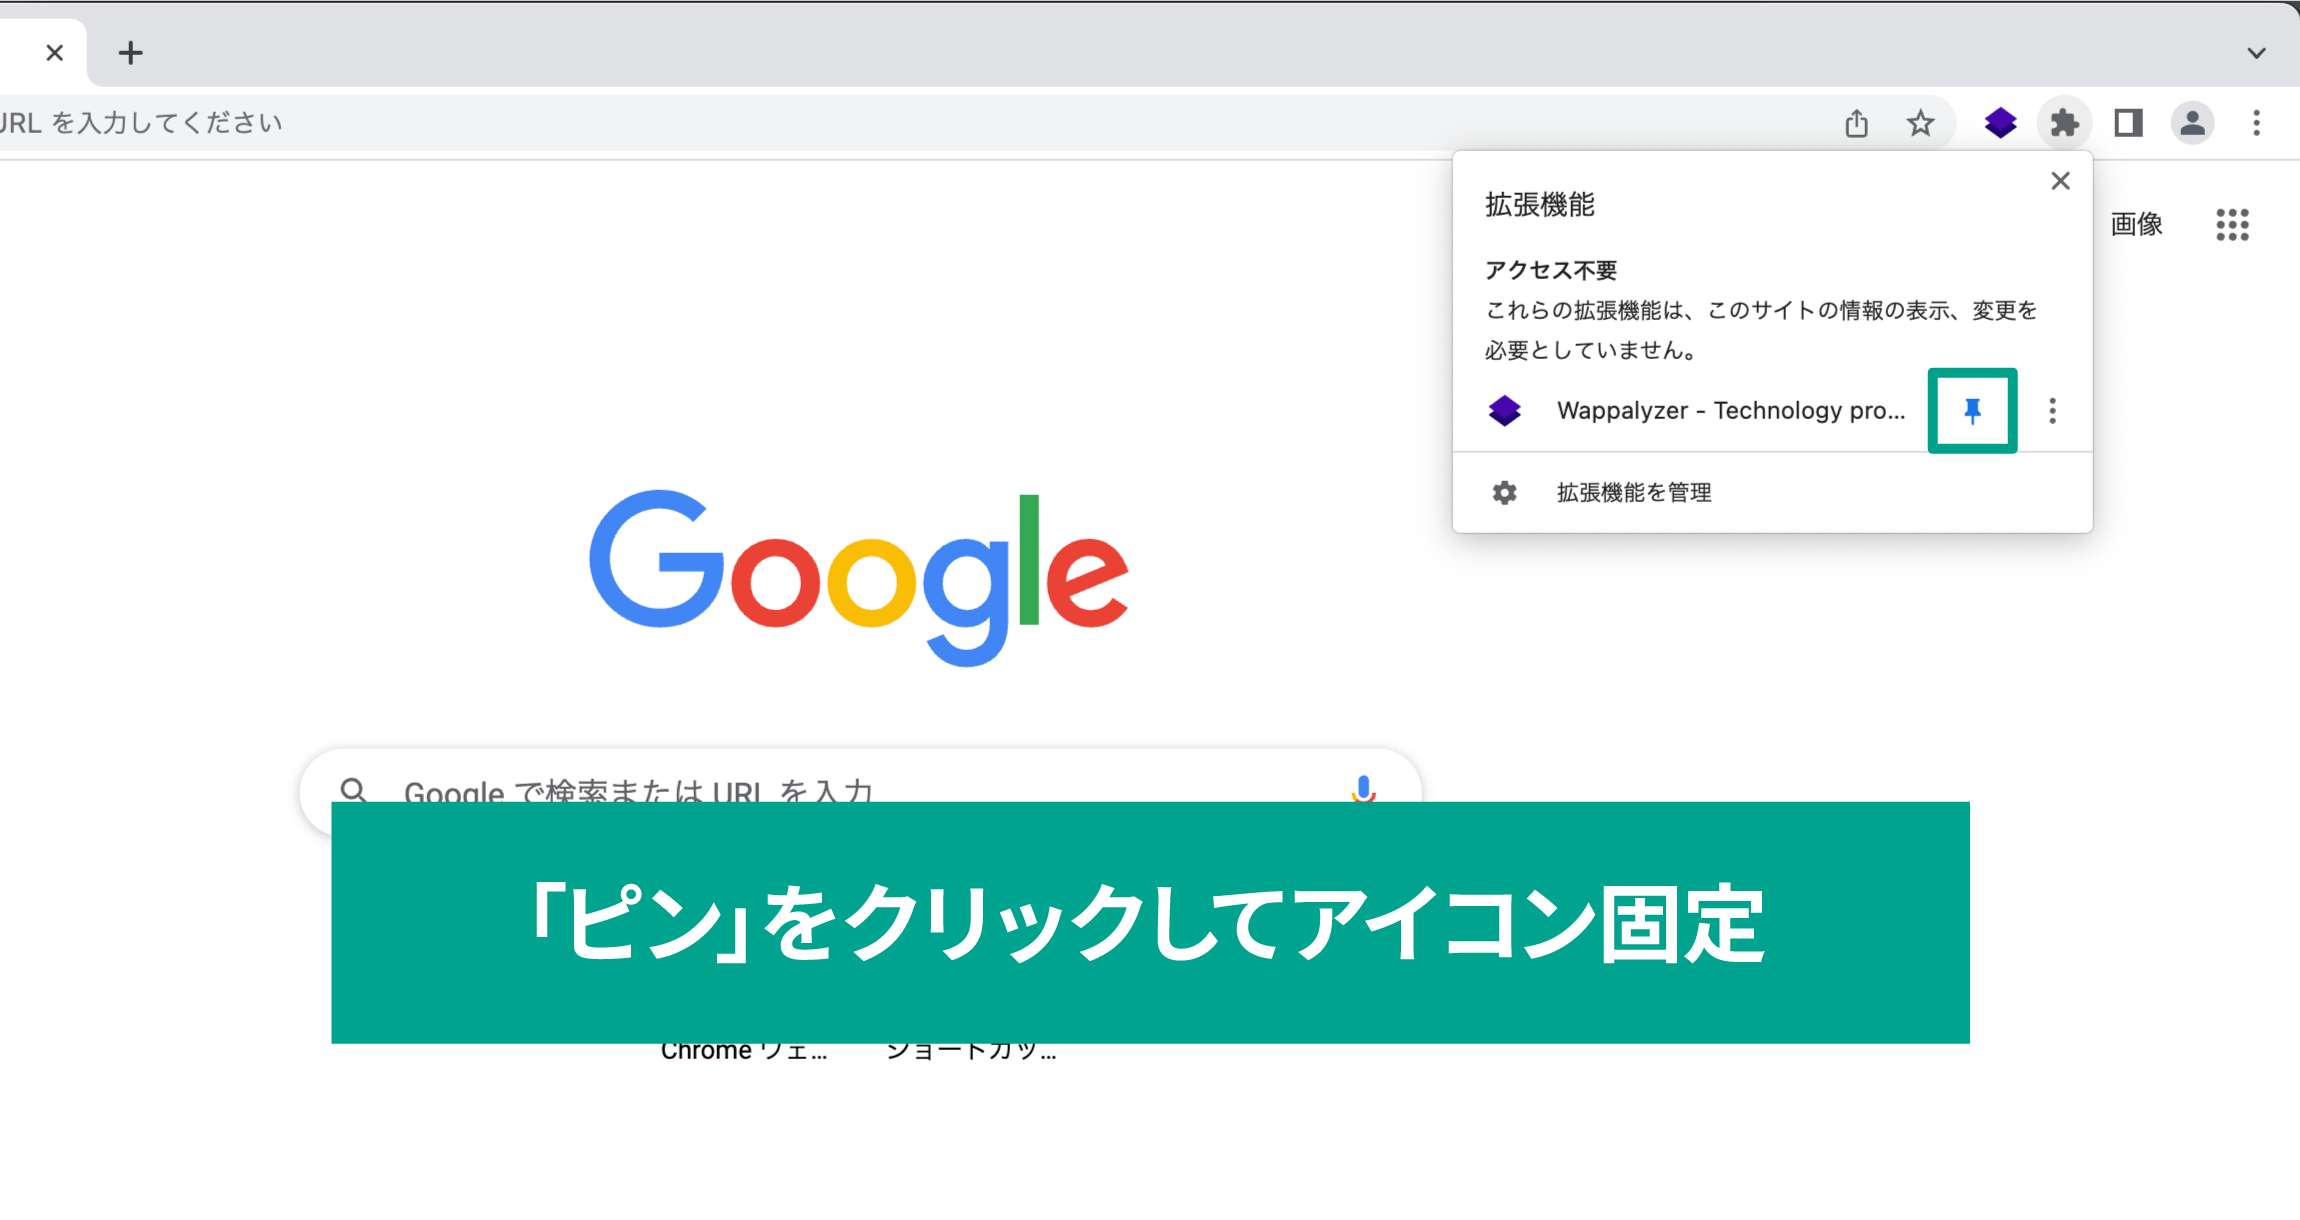This screenshot has width=2300, height=1220.
Task: Click the gear icon beside 拡張機能を管理
Action: 1504,492
